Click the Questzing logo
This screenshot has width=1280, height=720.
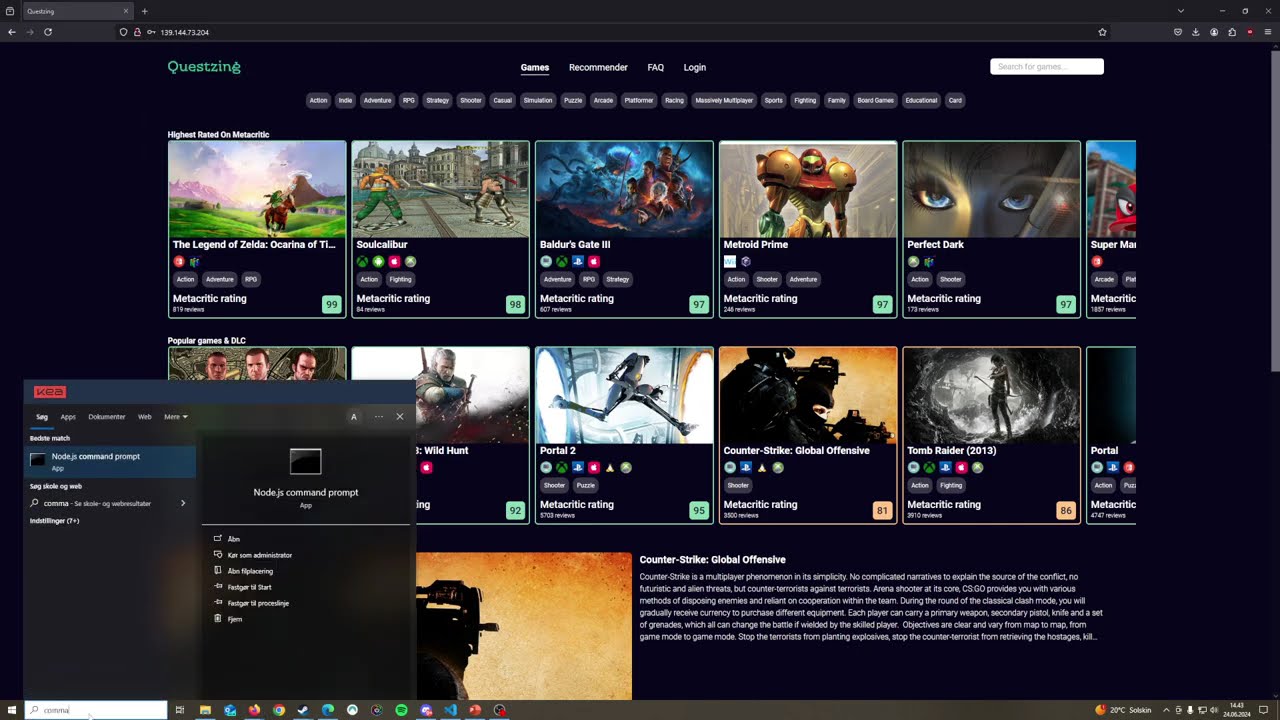click(x=204, y=67)
